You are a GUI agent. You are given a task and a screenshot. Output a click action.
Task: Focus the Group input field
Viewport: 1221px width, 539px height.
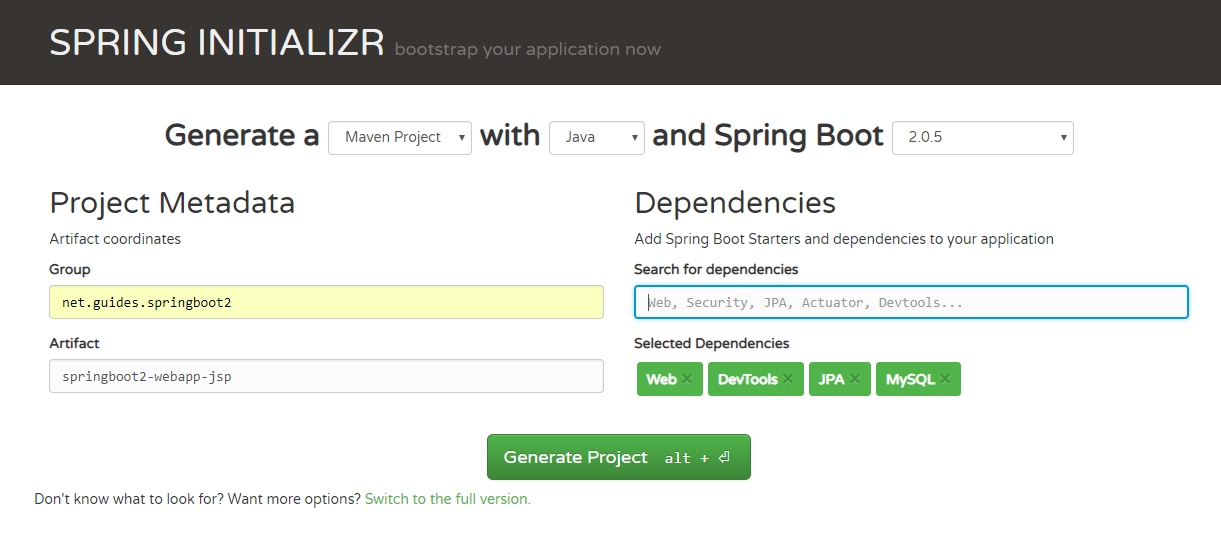click(x=326, y=302)
